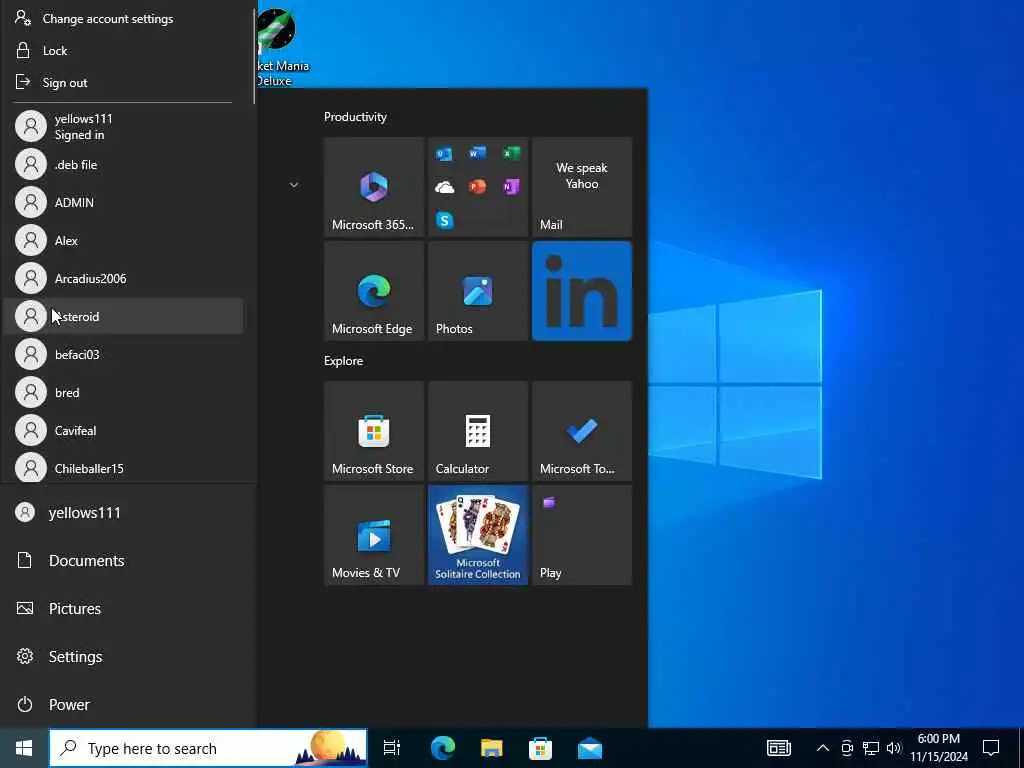Open the clock showing 6:00 PM
The image size is (1024, 768).
pyautogui.click(x=938, y=748)
